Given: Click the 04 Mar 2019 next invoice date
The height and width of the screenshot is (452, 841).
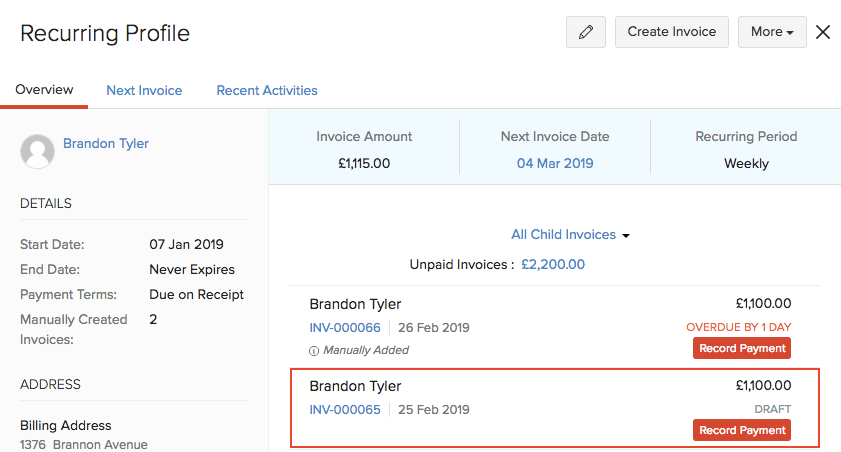Looking at the screenshot, I should coord(555,163).
